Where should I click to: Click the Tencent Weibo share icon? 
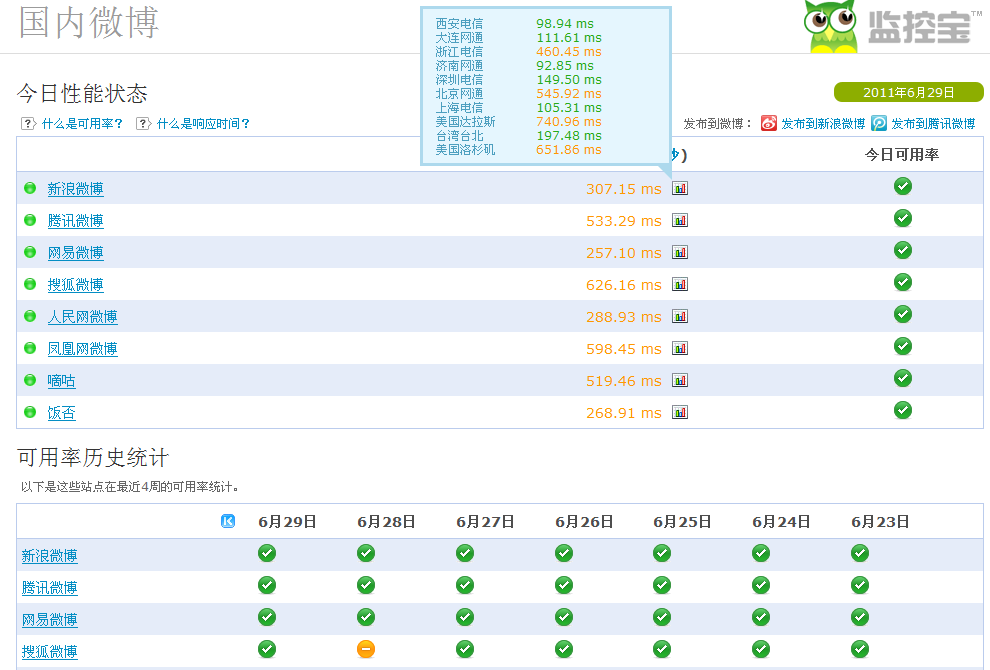[879, 124]
